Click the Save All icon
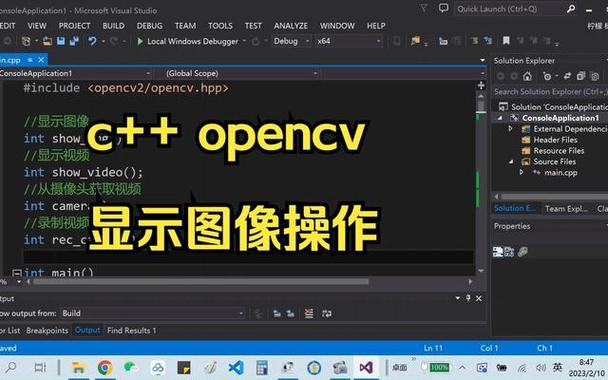 point(74,41)
